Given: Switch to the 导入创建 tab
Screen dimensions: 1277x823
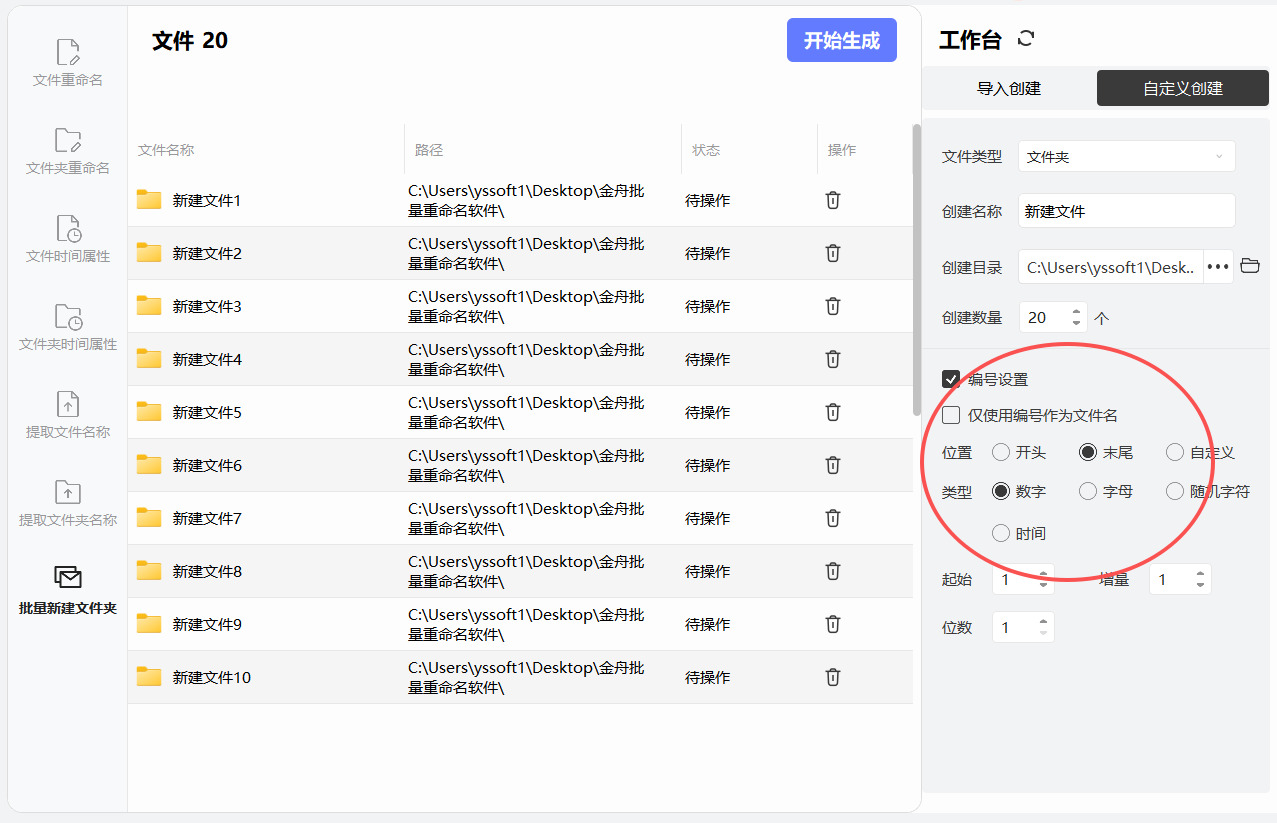Looking at the screenshot, I should tap(1009, 88).
